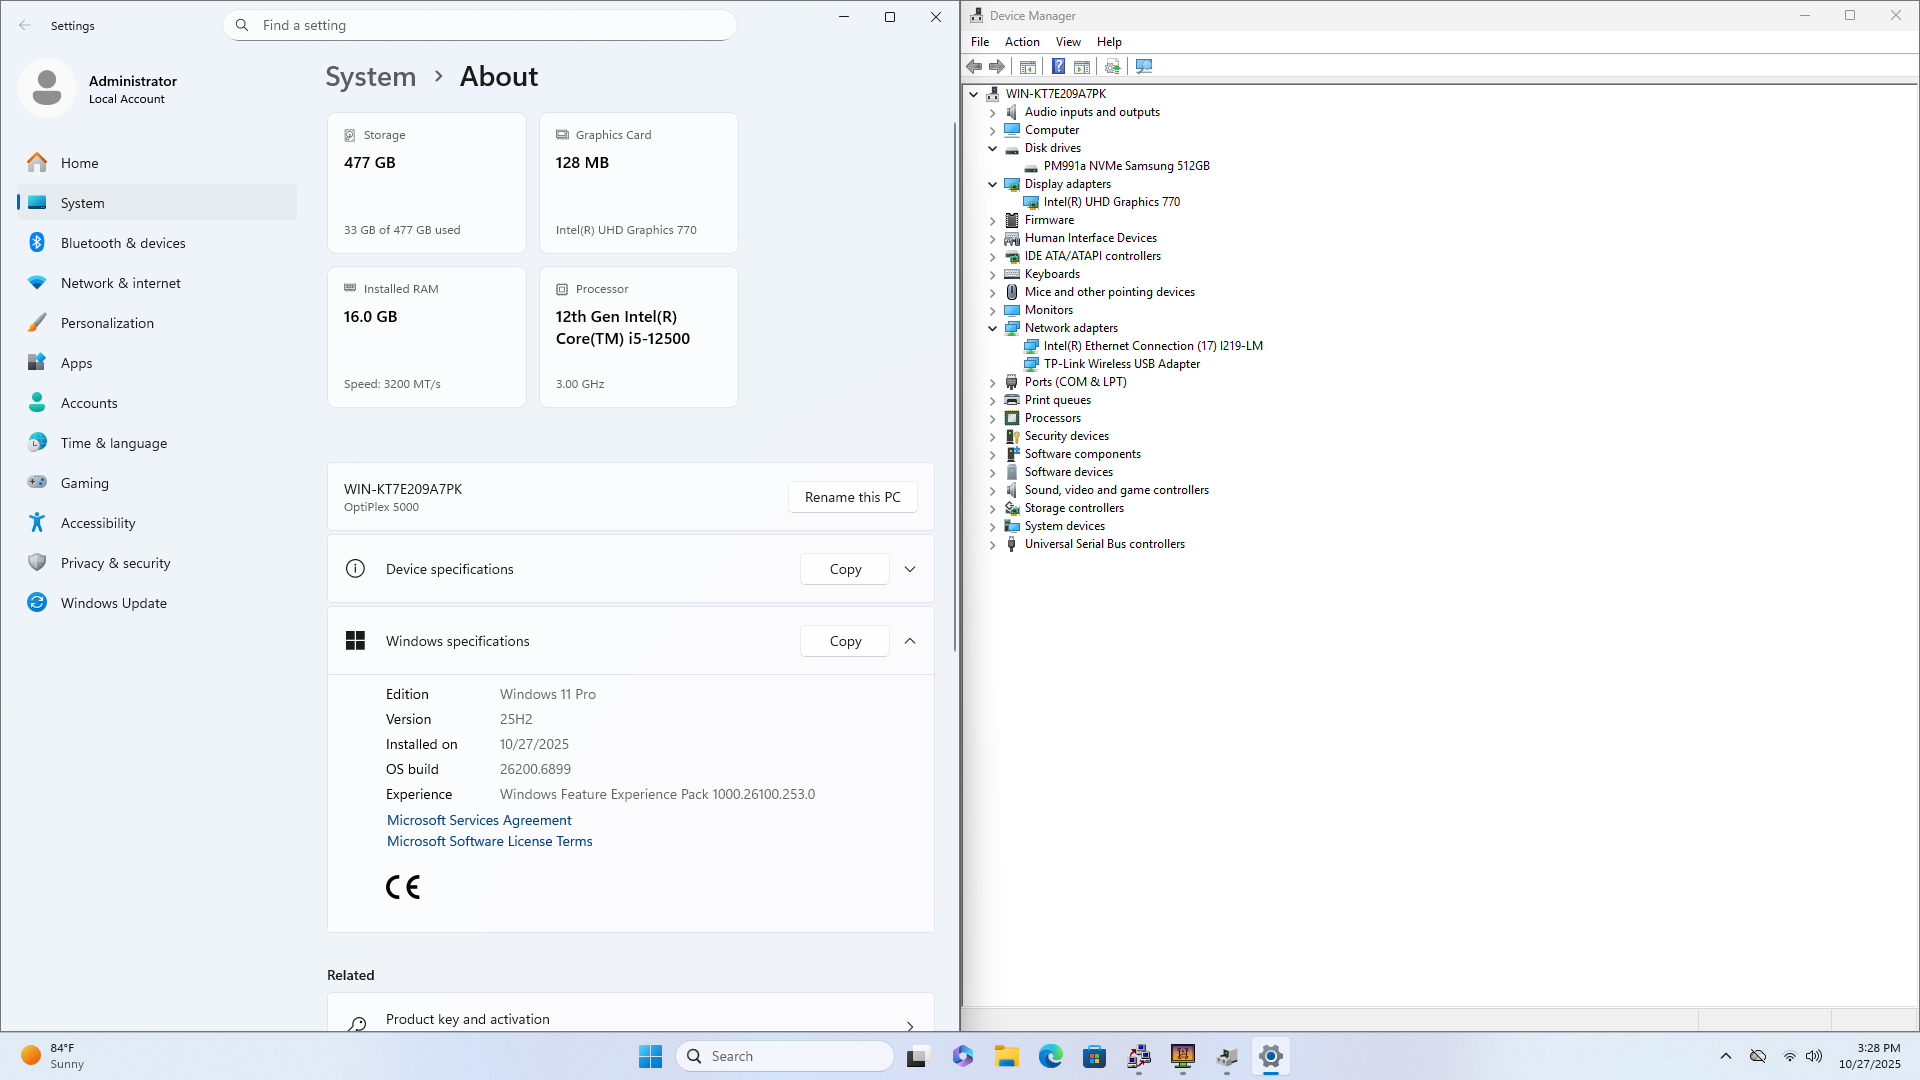Click Scan for hardware changes icon
This screenshot has height=1080, width=1920.
(x=1144, y=66)
